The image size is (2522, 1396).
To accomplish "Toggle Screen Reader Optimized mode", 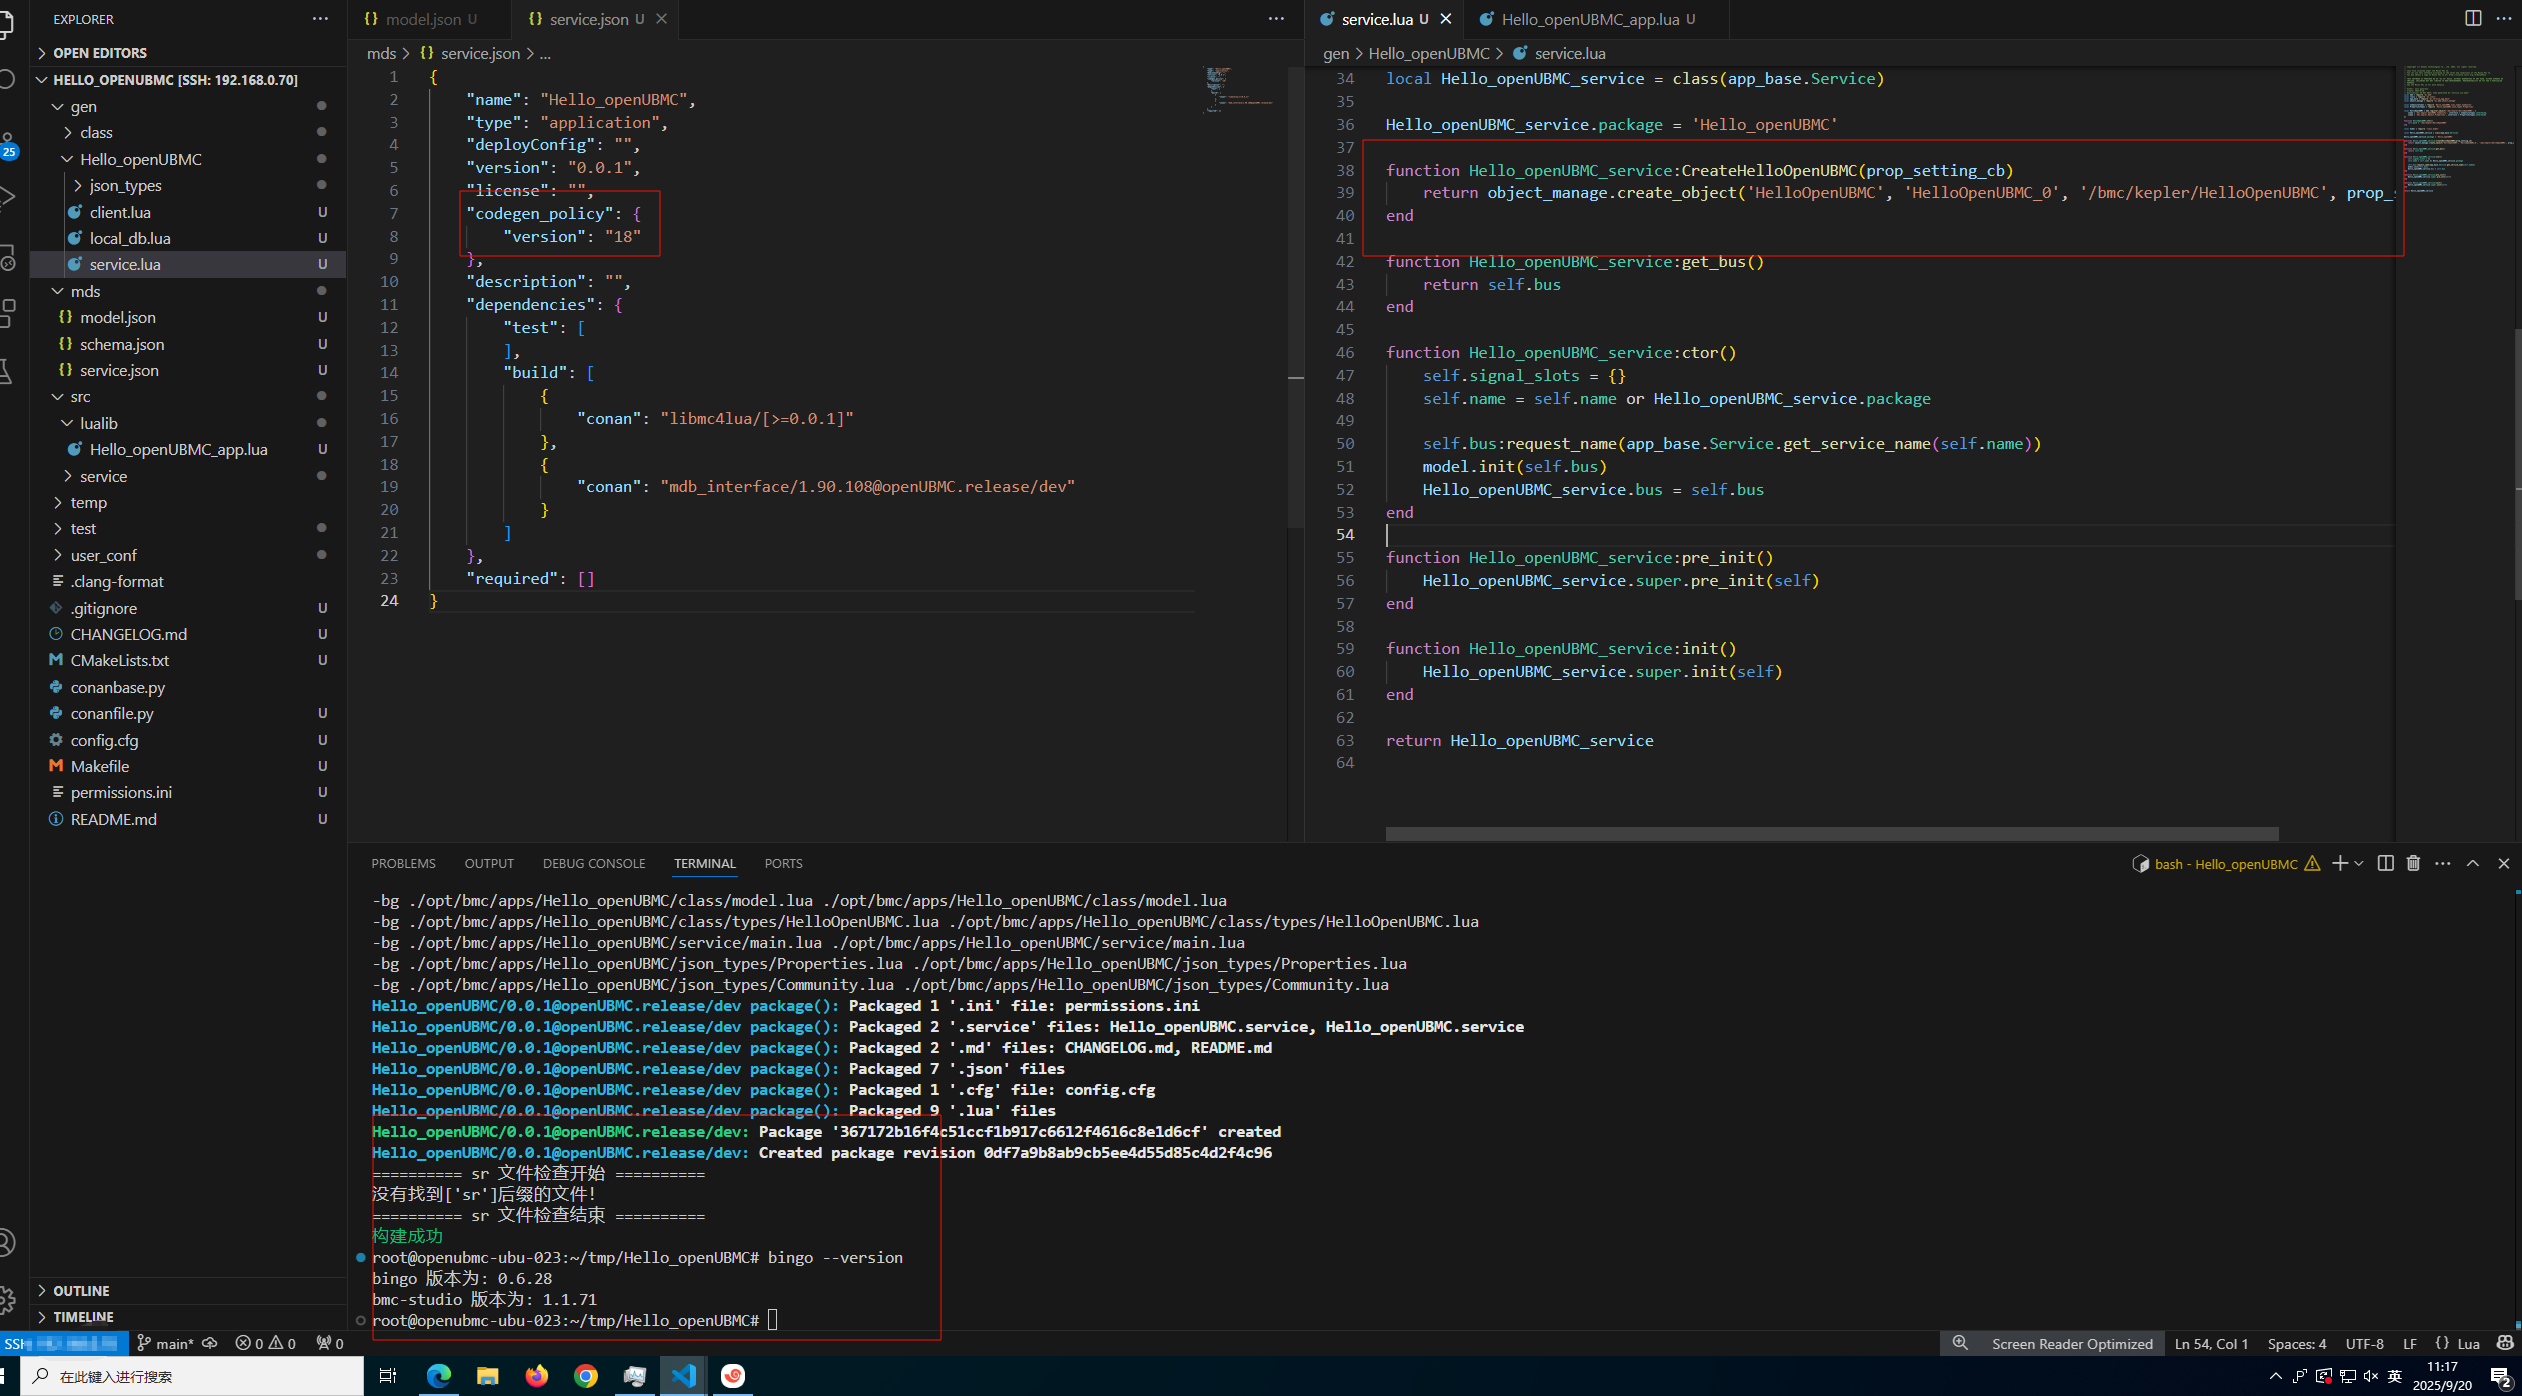I will pos(2071,1343).
